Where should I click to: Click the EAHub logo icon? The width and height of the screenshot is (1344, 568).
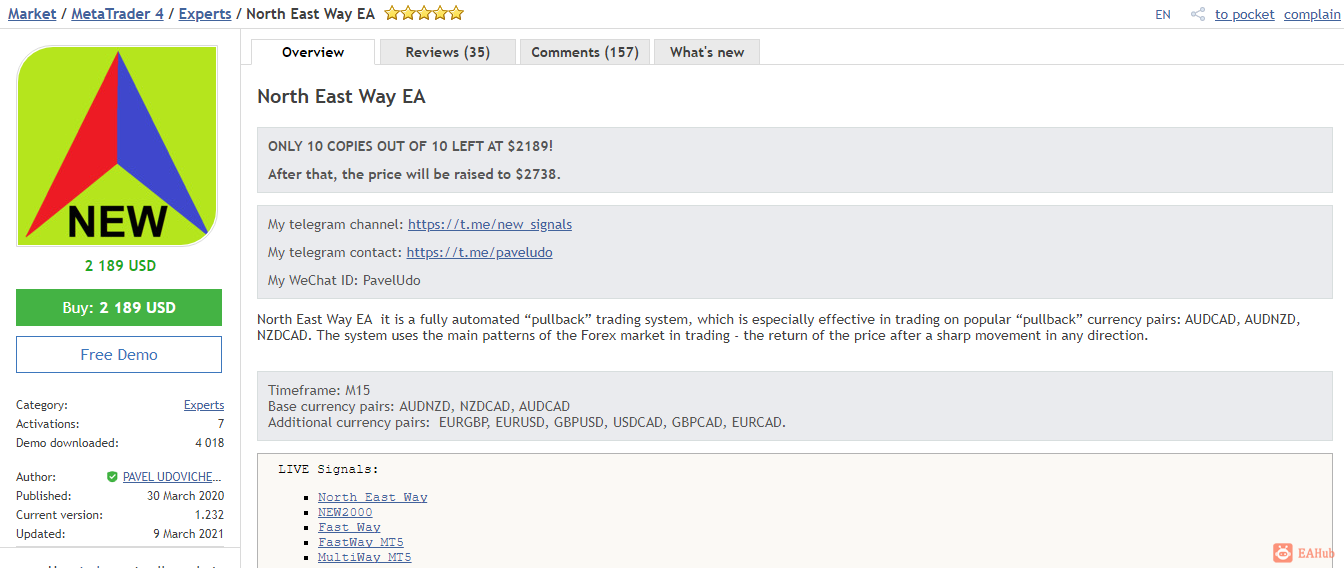tap(1283, 553)
